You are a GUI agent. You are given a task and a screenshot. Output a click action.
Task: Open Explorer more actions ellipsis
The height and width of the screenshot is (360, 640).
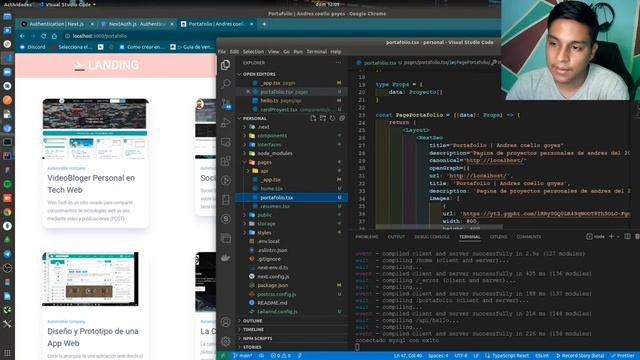(338, 63)
